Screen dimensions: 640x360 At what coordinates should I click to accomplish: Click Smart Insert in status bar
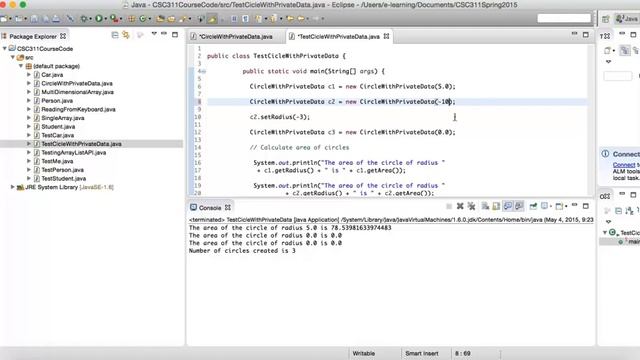tap(422, 353)
